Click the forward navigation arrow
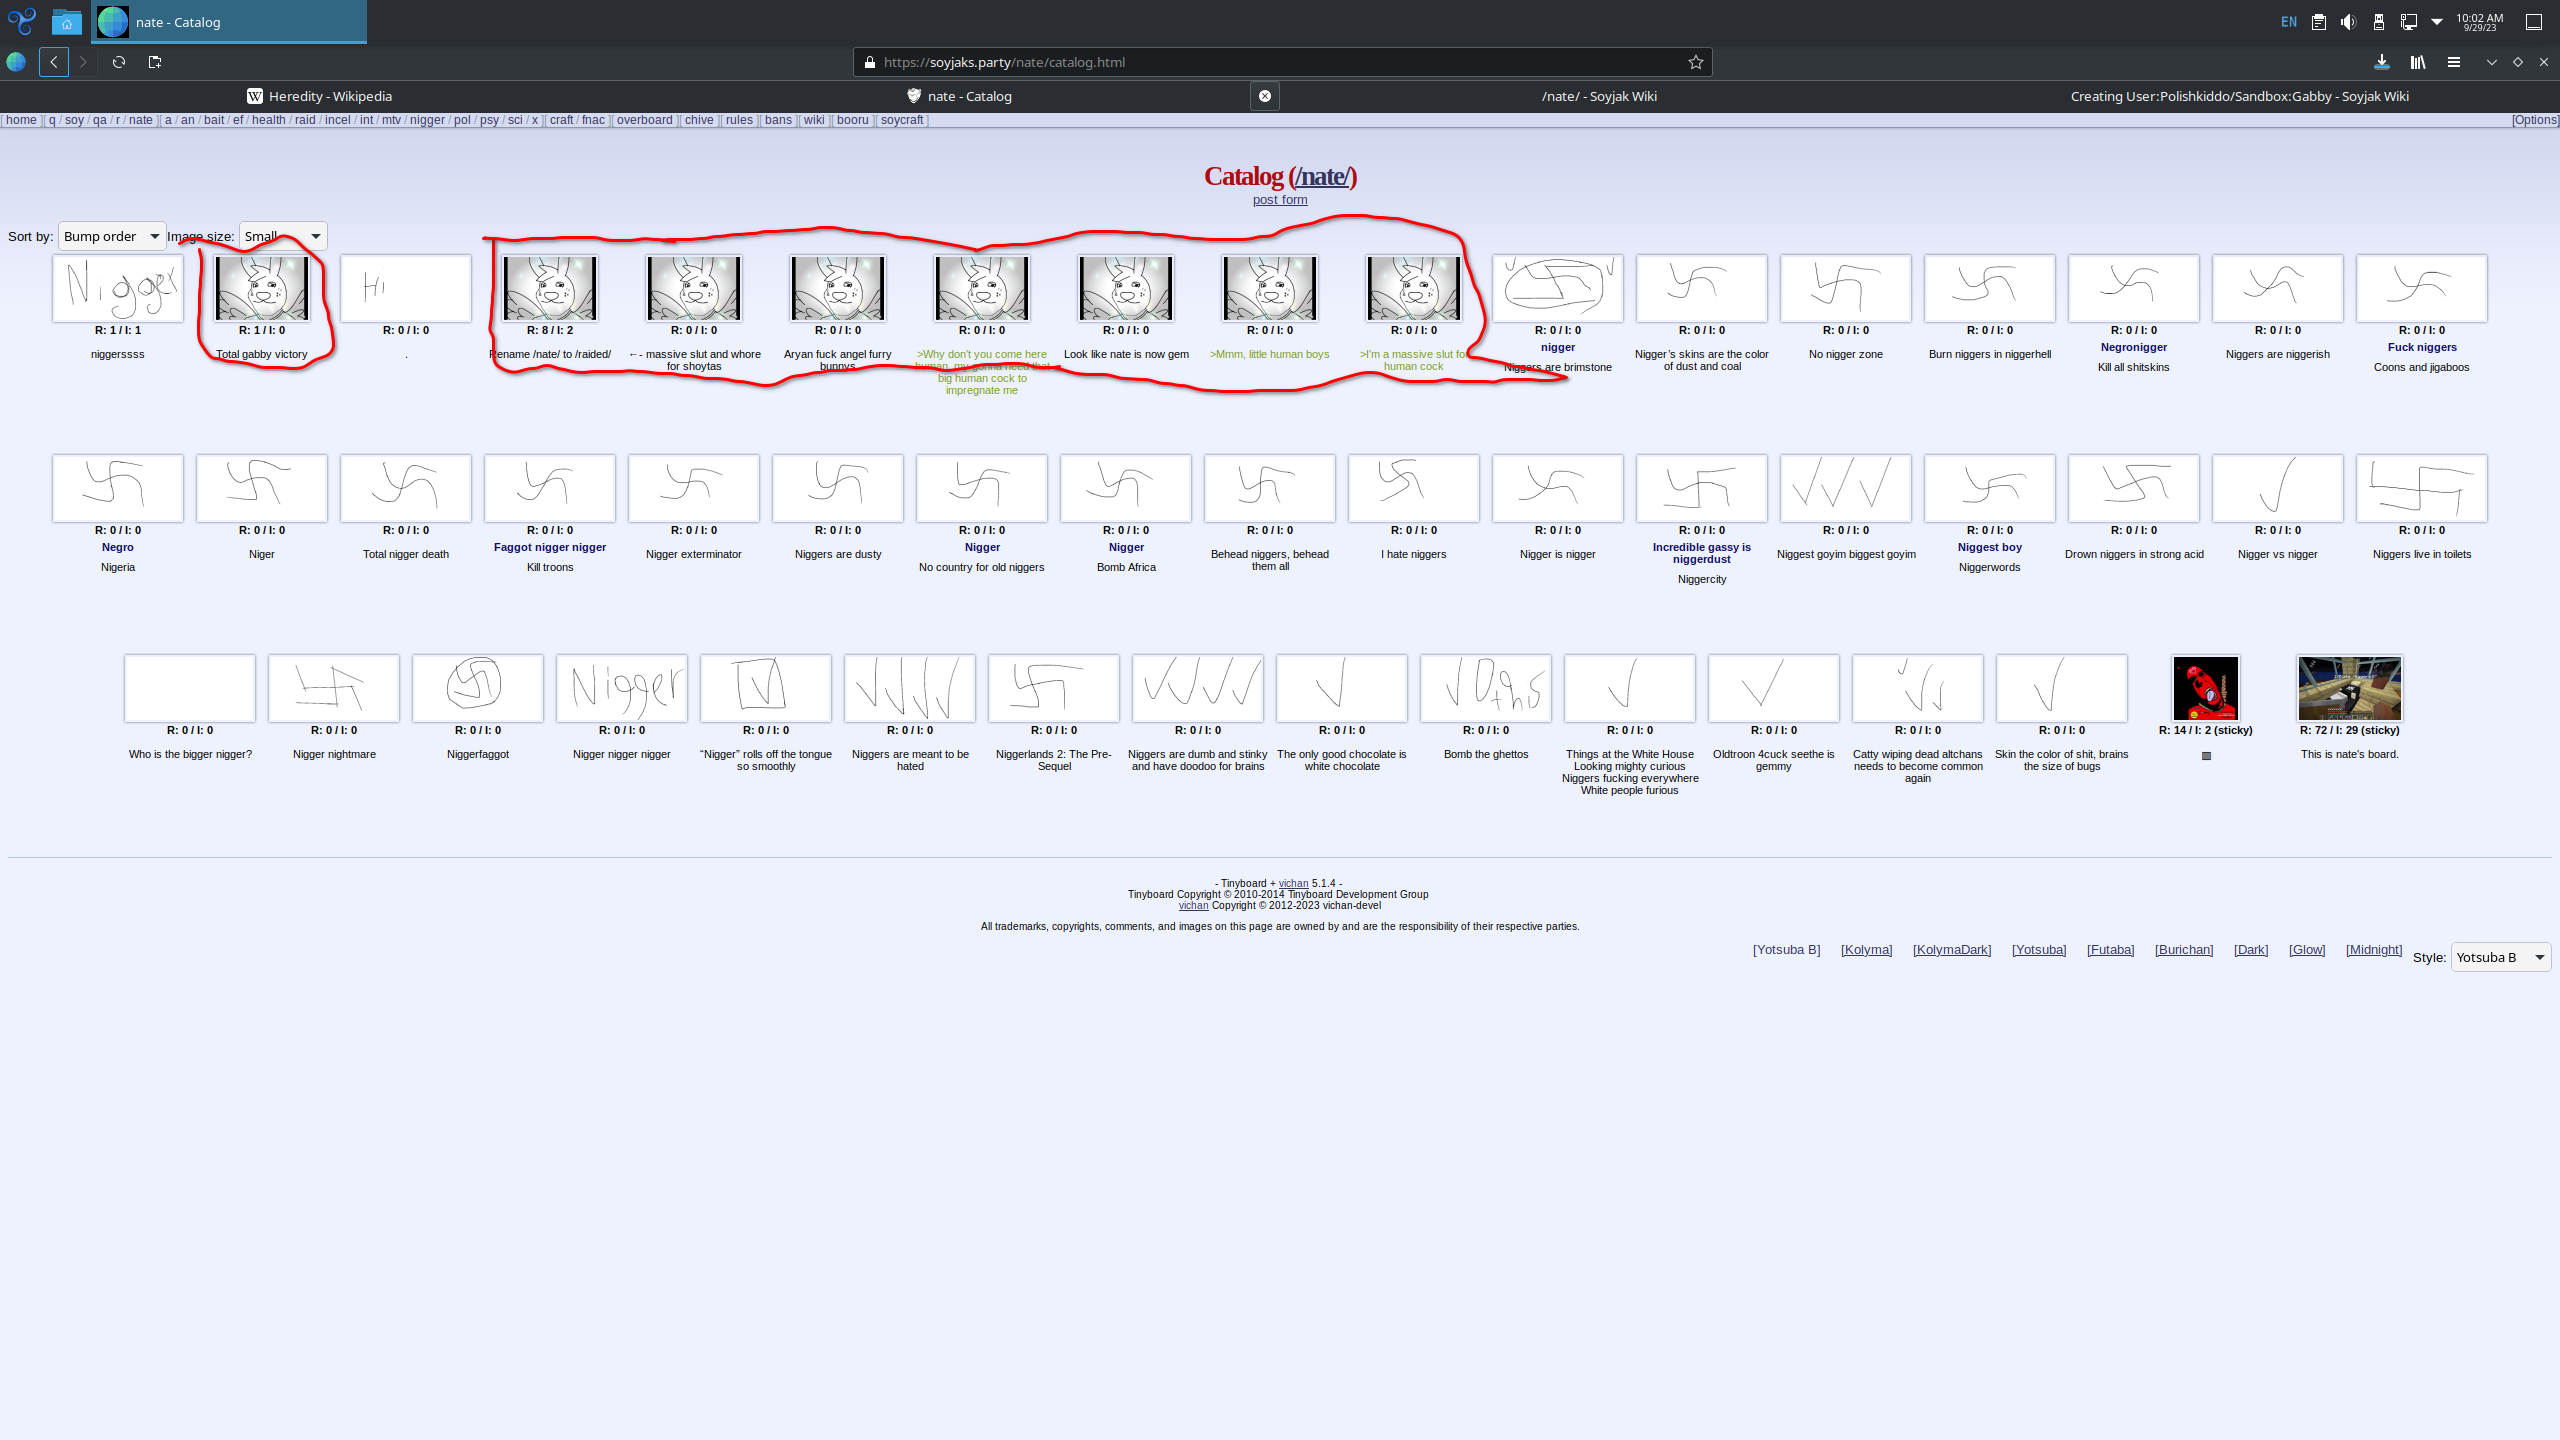The image size is (2560, 1440). (84, 62)
